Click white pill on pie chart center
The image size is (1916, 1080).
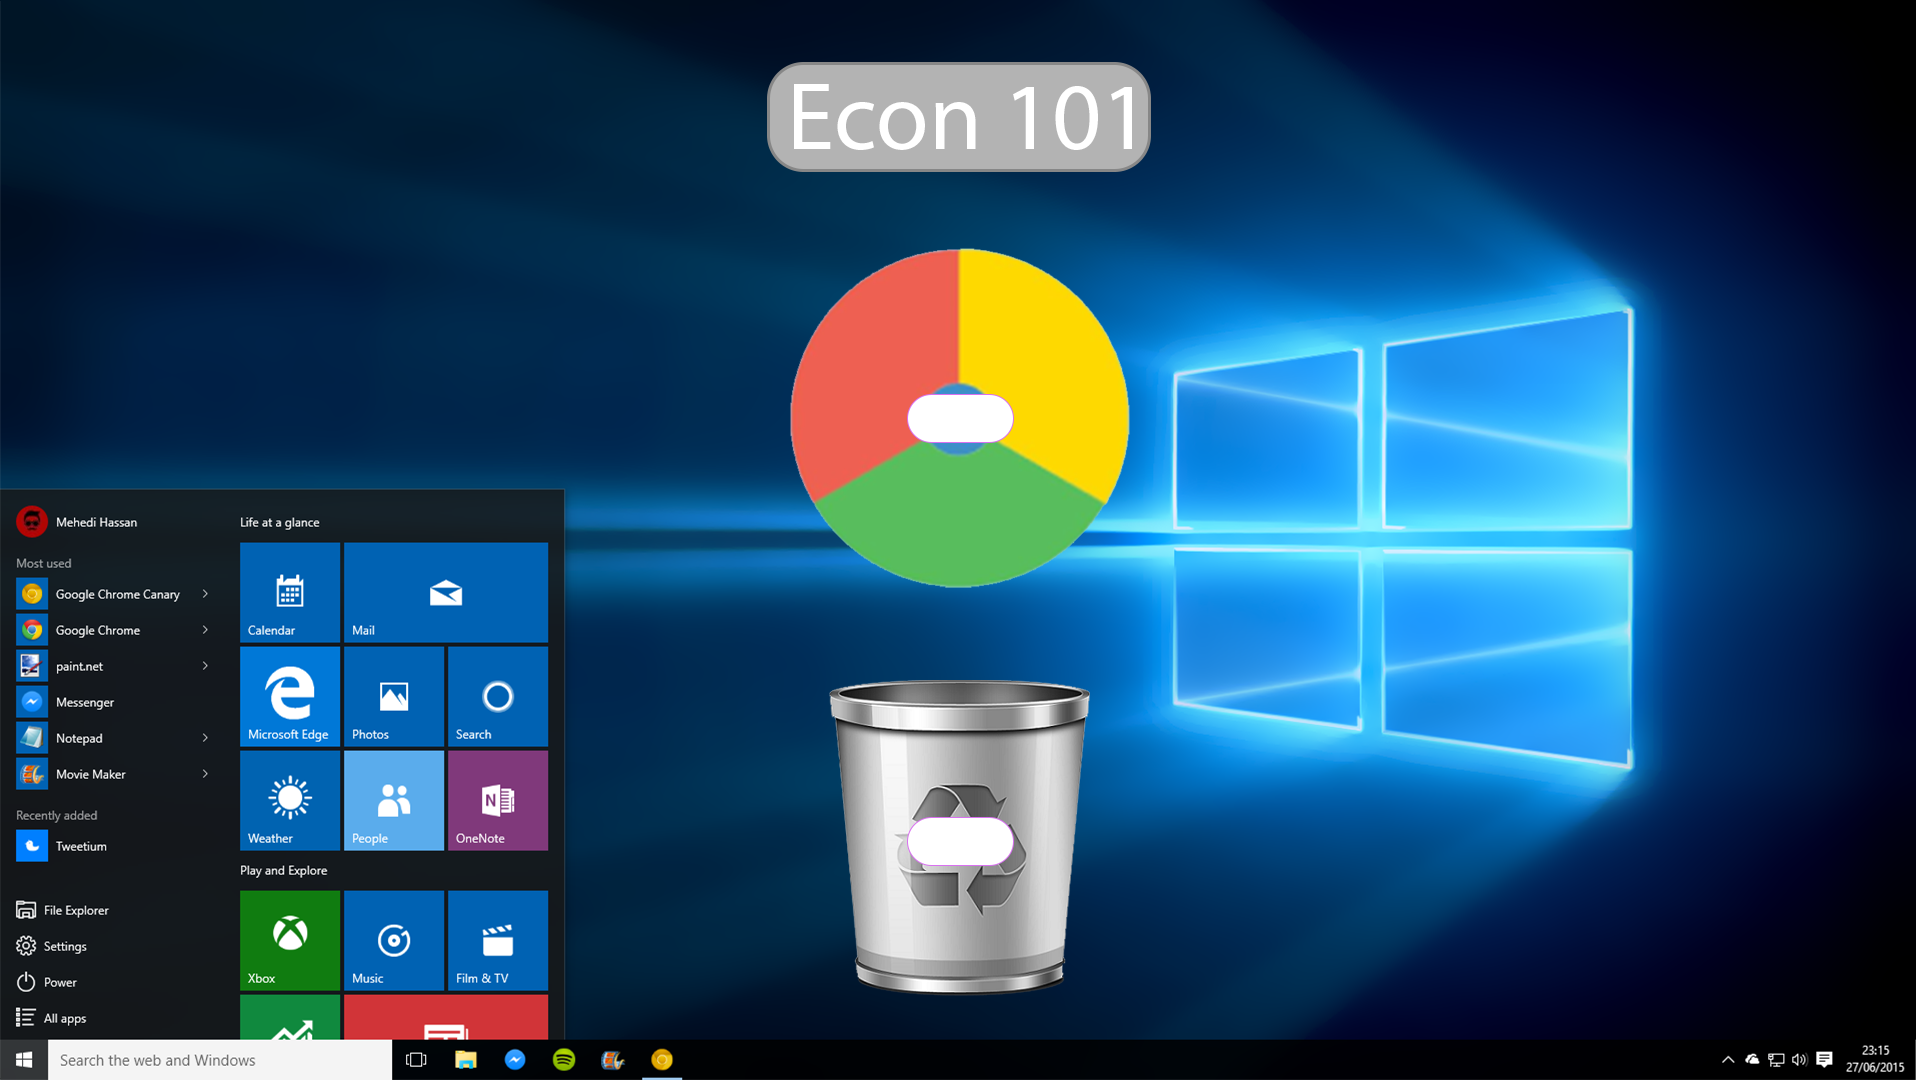point(960,418)
